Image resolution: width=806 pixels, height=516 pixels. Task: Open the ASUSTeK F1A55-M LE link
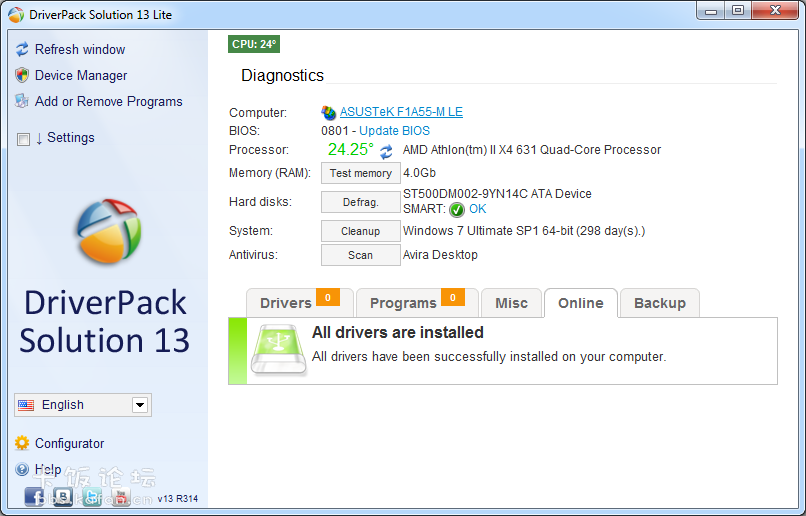[x=401, y=112]
